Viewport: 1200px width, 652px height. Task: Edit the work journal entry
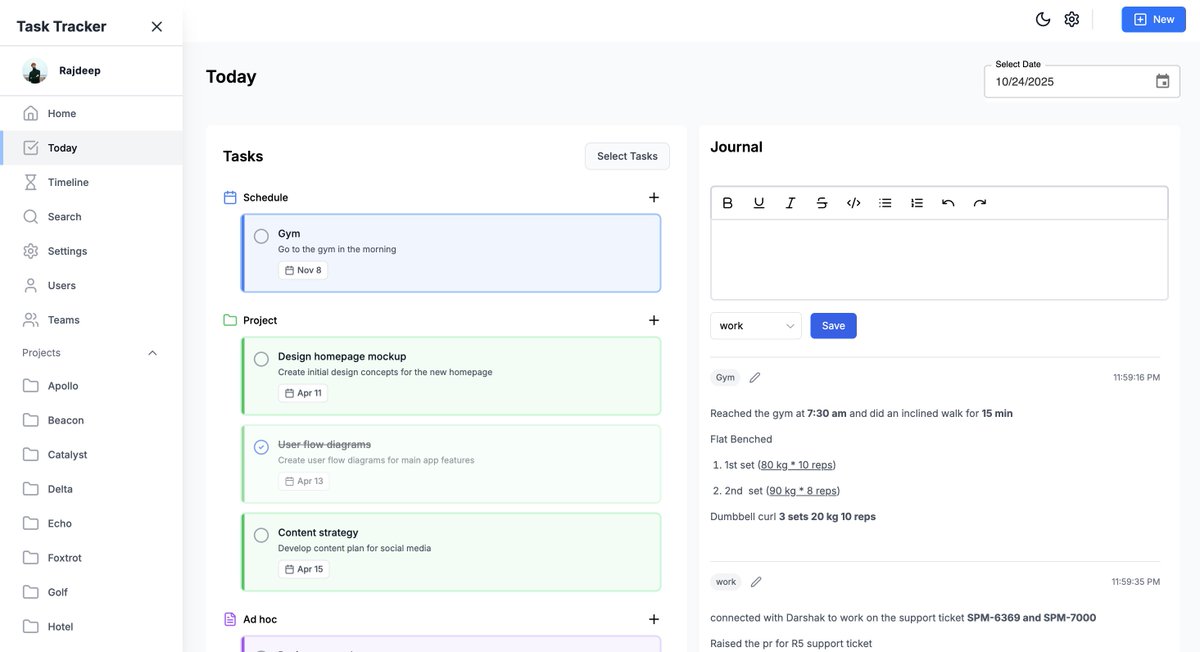pyautogui.click(x=756, y=582)
